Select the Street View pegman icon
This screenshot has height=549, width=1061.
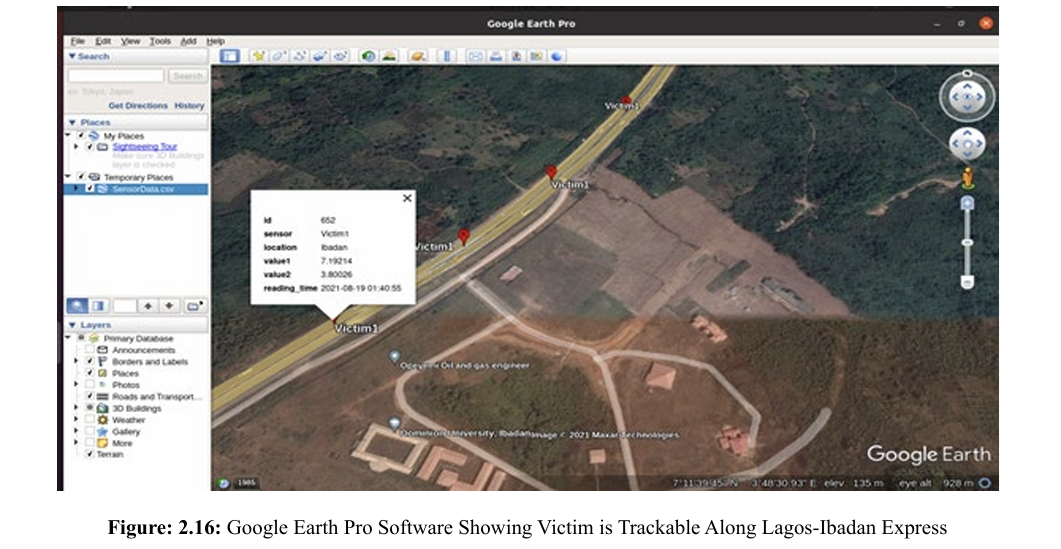click(968, 179)
